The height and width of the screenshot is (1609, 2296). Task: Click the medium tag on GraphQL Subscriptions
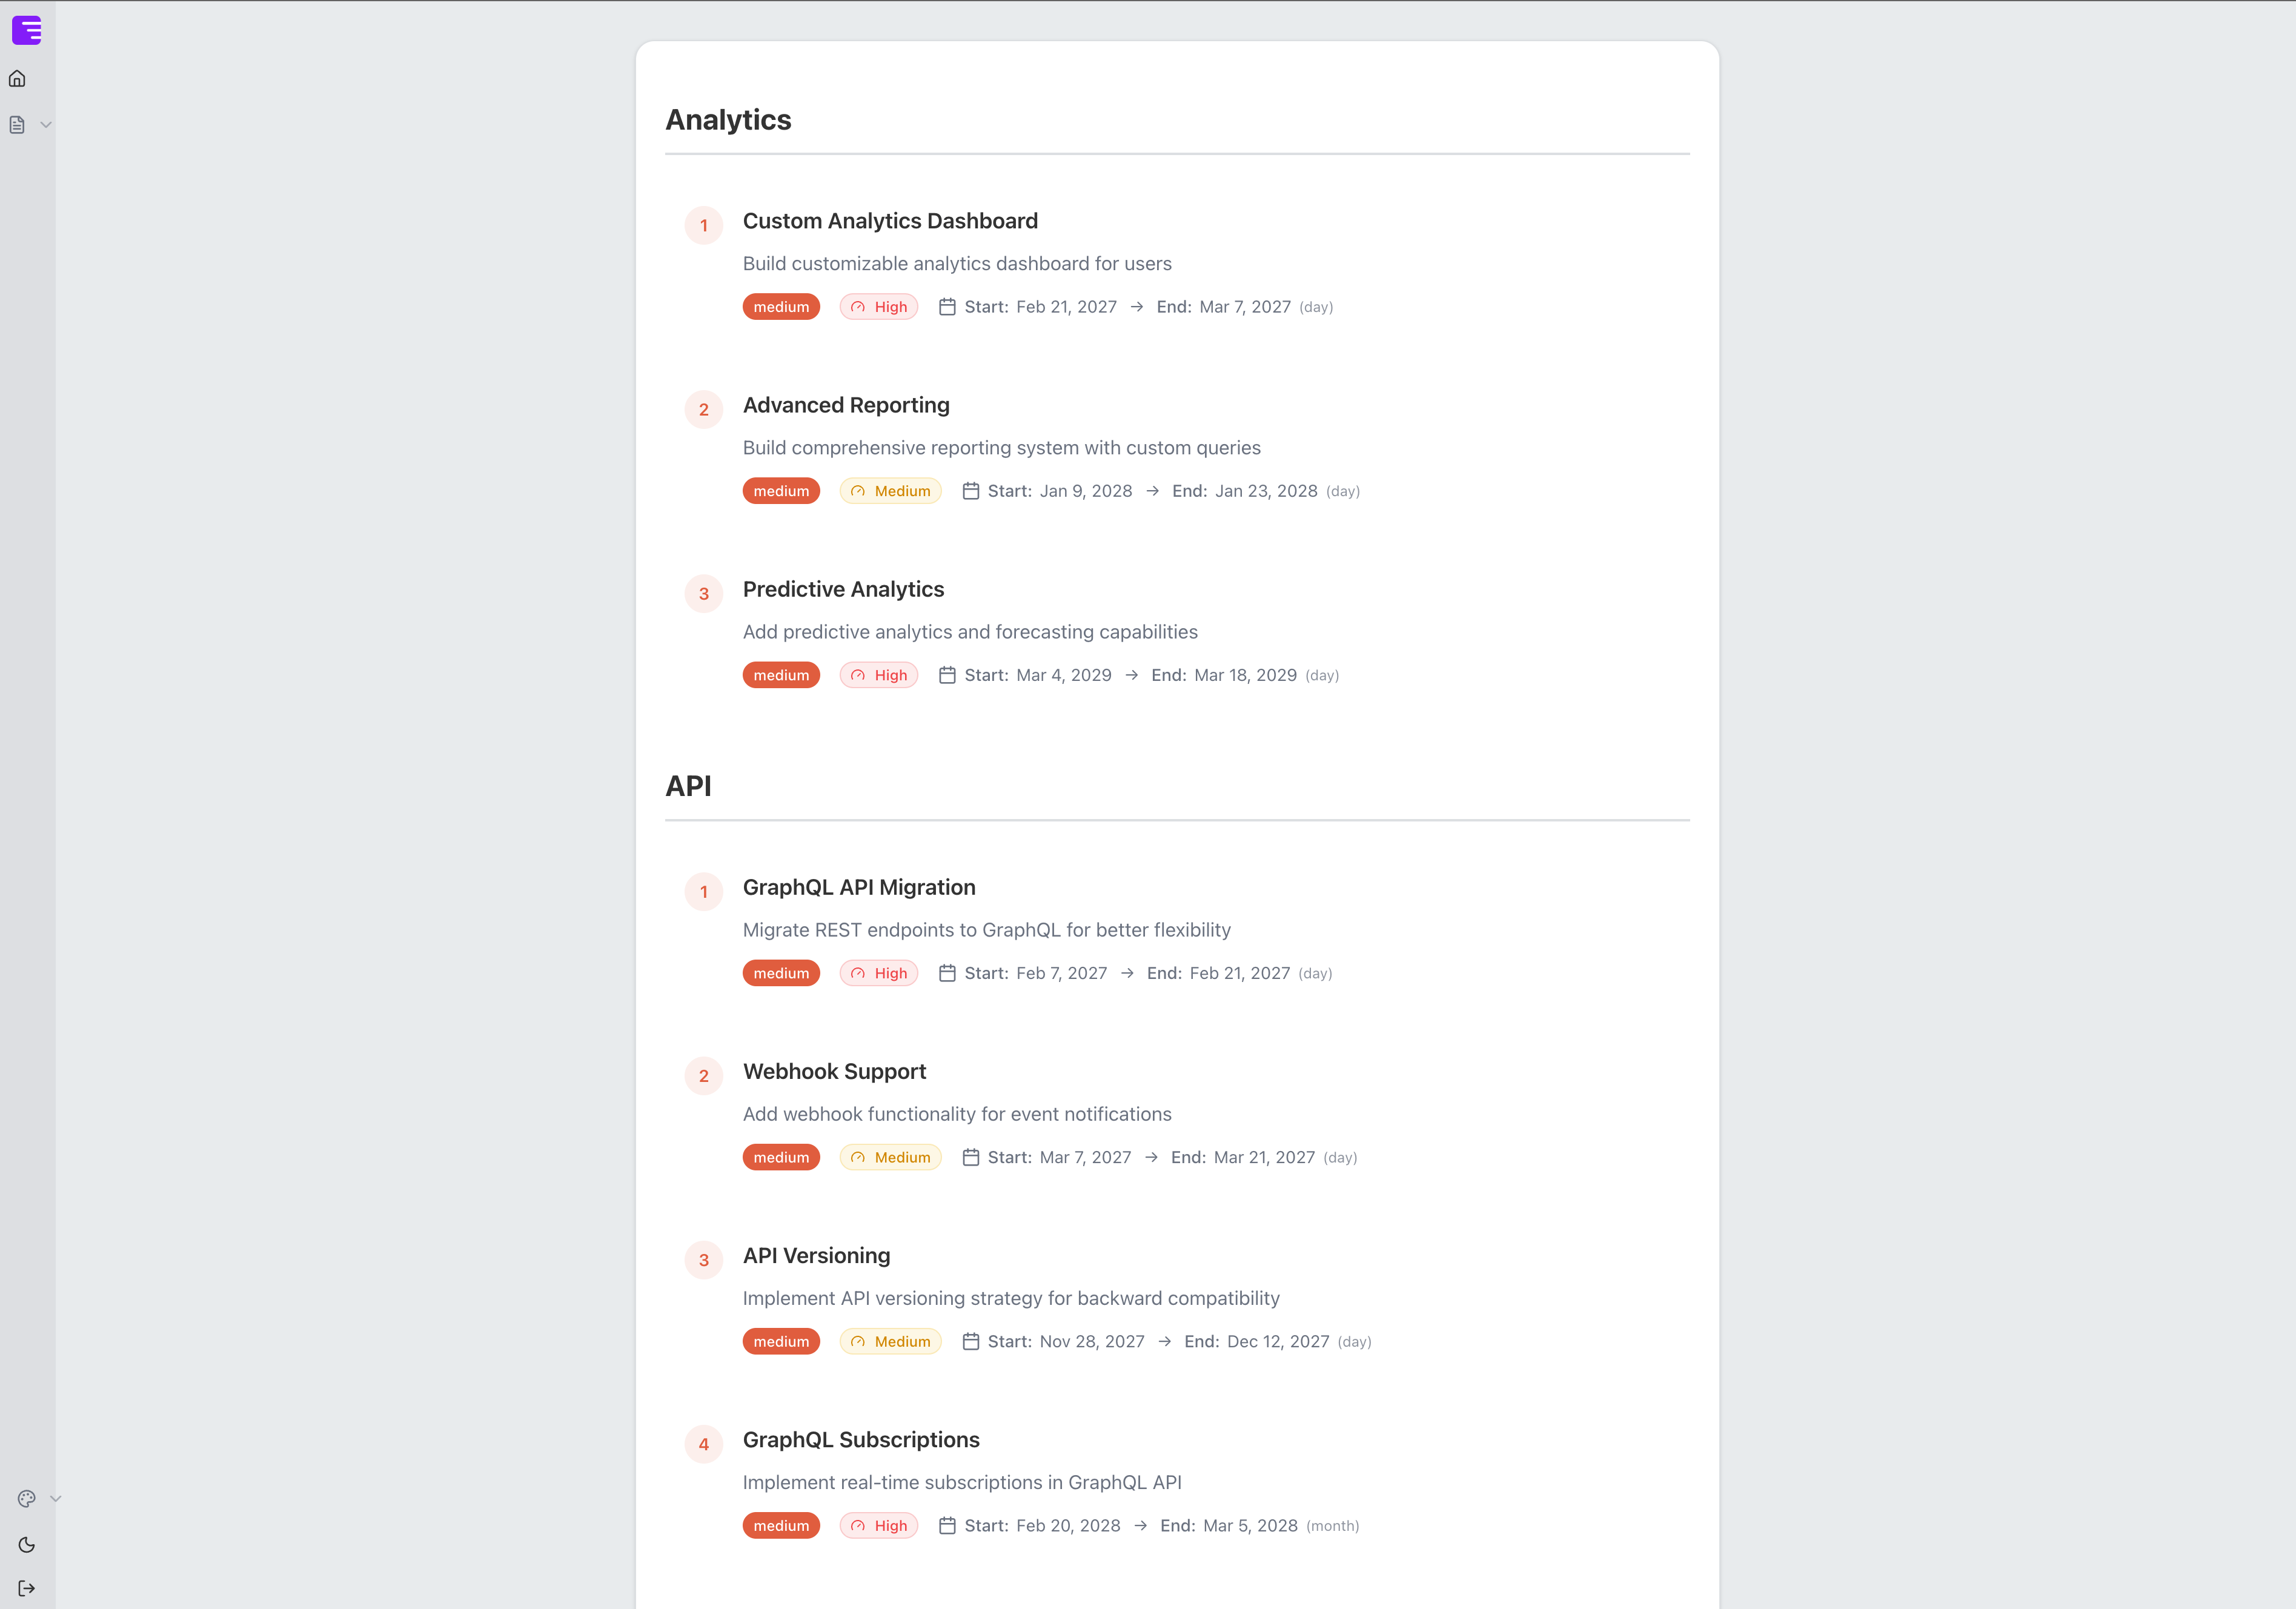click(781, 1525)
